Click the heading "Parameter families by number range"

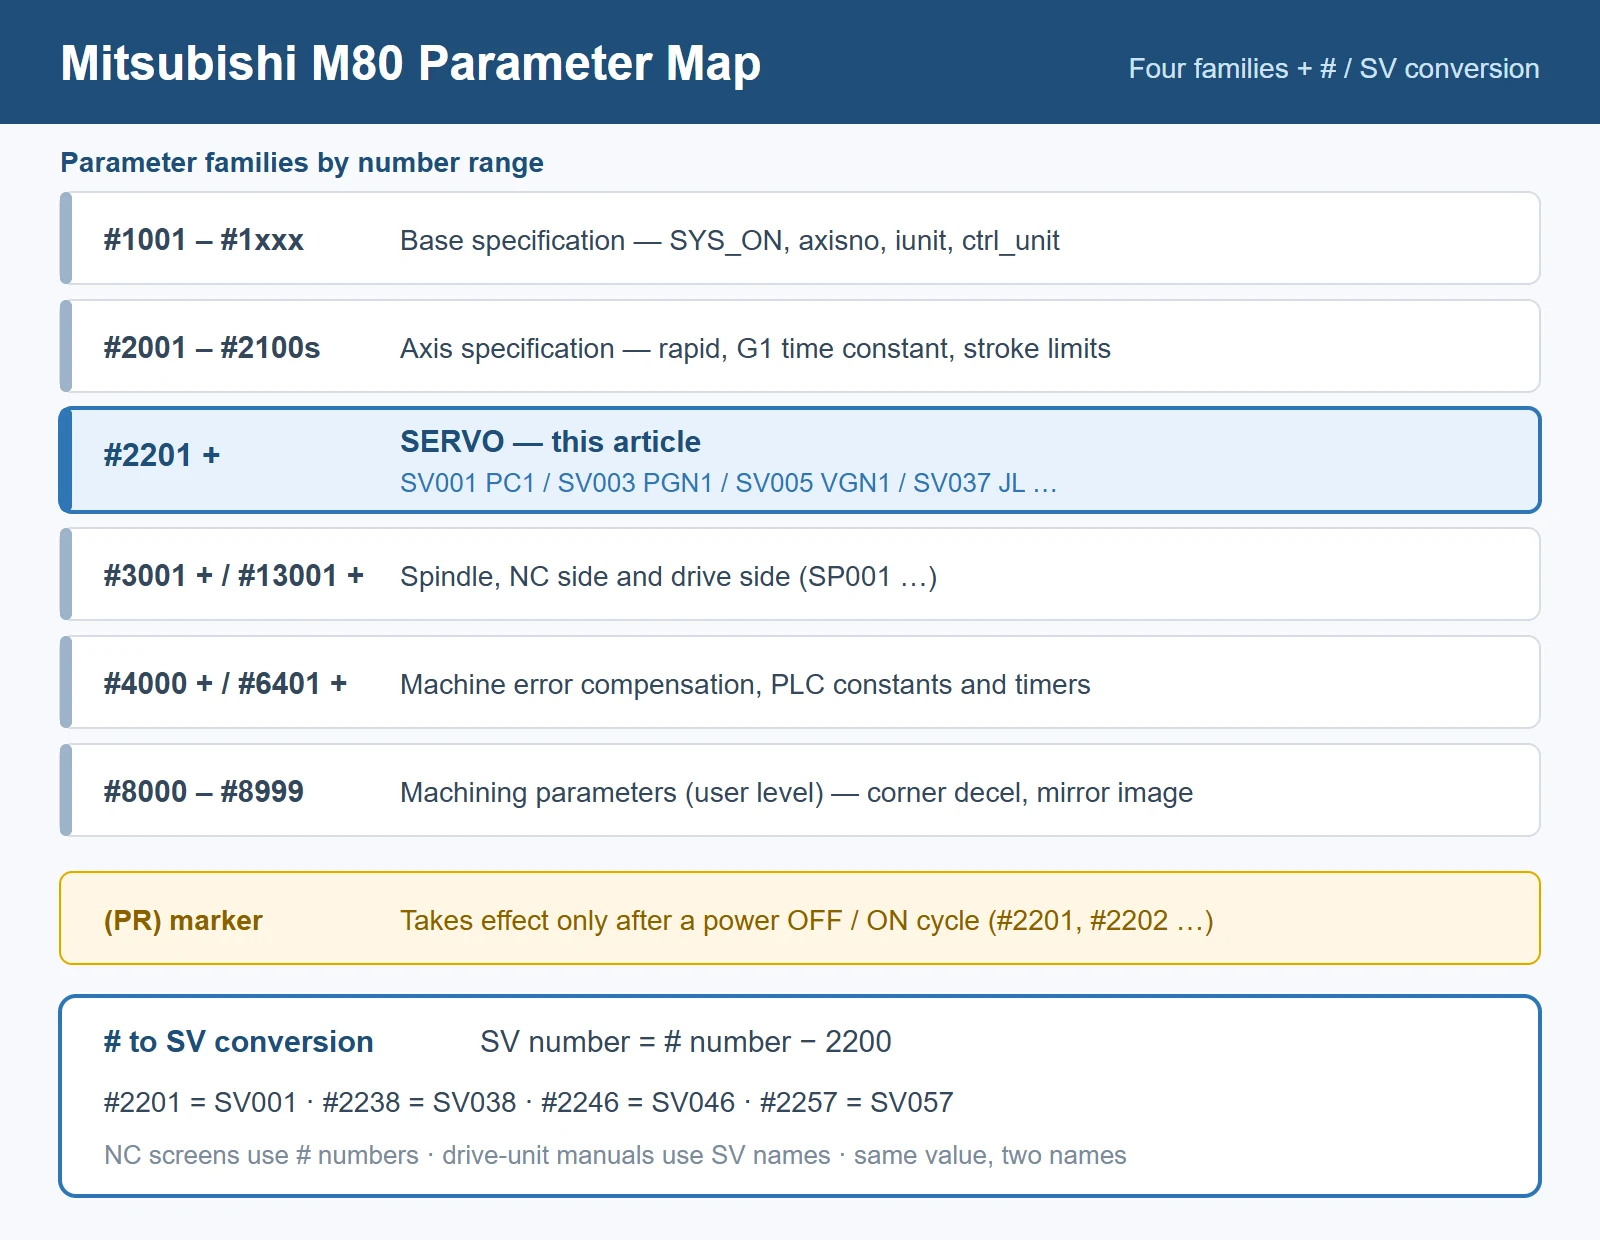point(302,162)
